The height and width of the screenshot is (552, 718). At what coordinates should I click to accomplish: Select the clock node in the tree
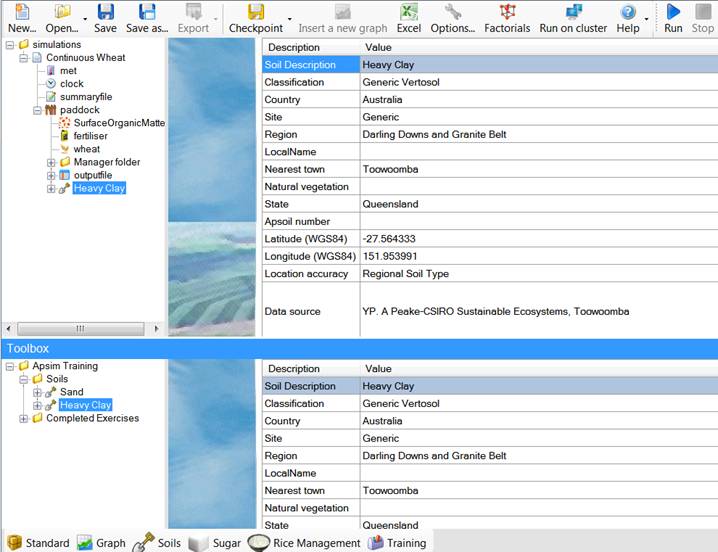click(x=71, y=84)
